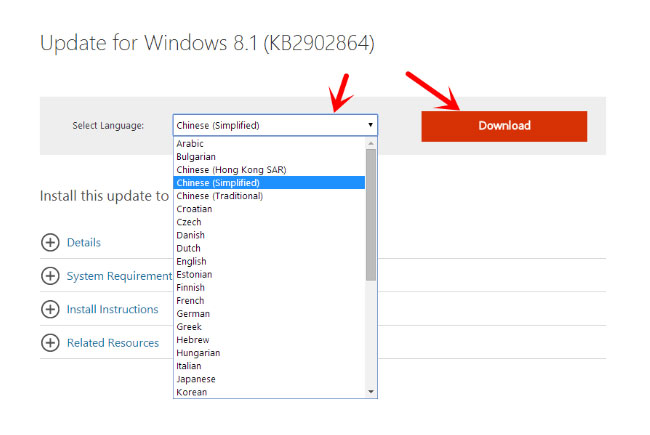650x435 pixels.
Task: Open the System Requirements link
Action: click(x=119, y=276)
